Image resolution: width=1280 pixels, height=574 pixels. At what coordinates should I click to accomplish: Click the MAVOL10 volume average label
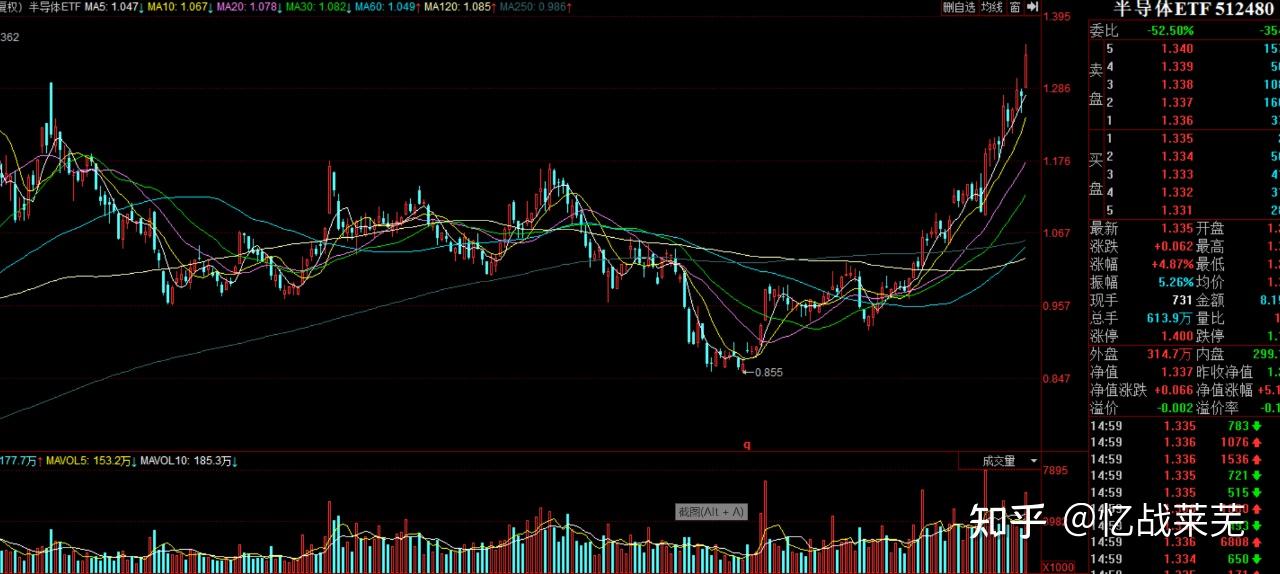[186, 461]
